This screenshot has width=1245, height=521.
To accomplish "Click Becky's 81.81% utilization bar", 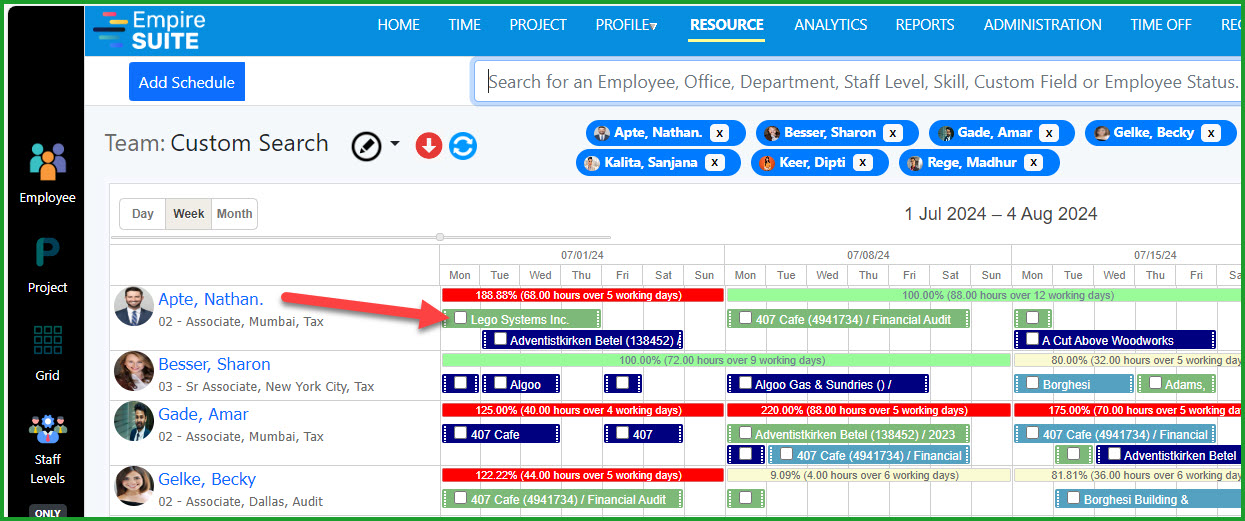I will [1129, 475].
